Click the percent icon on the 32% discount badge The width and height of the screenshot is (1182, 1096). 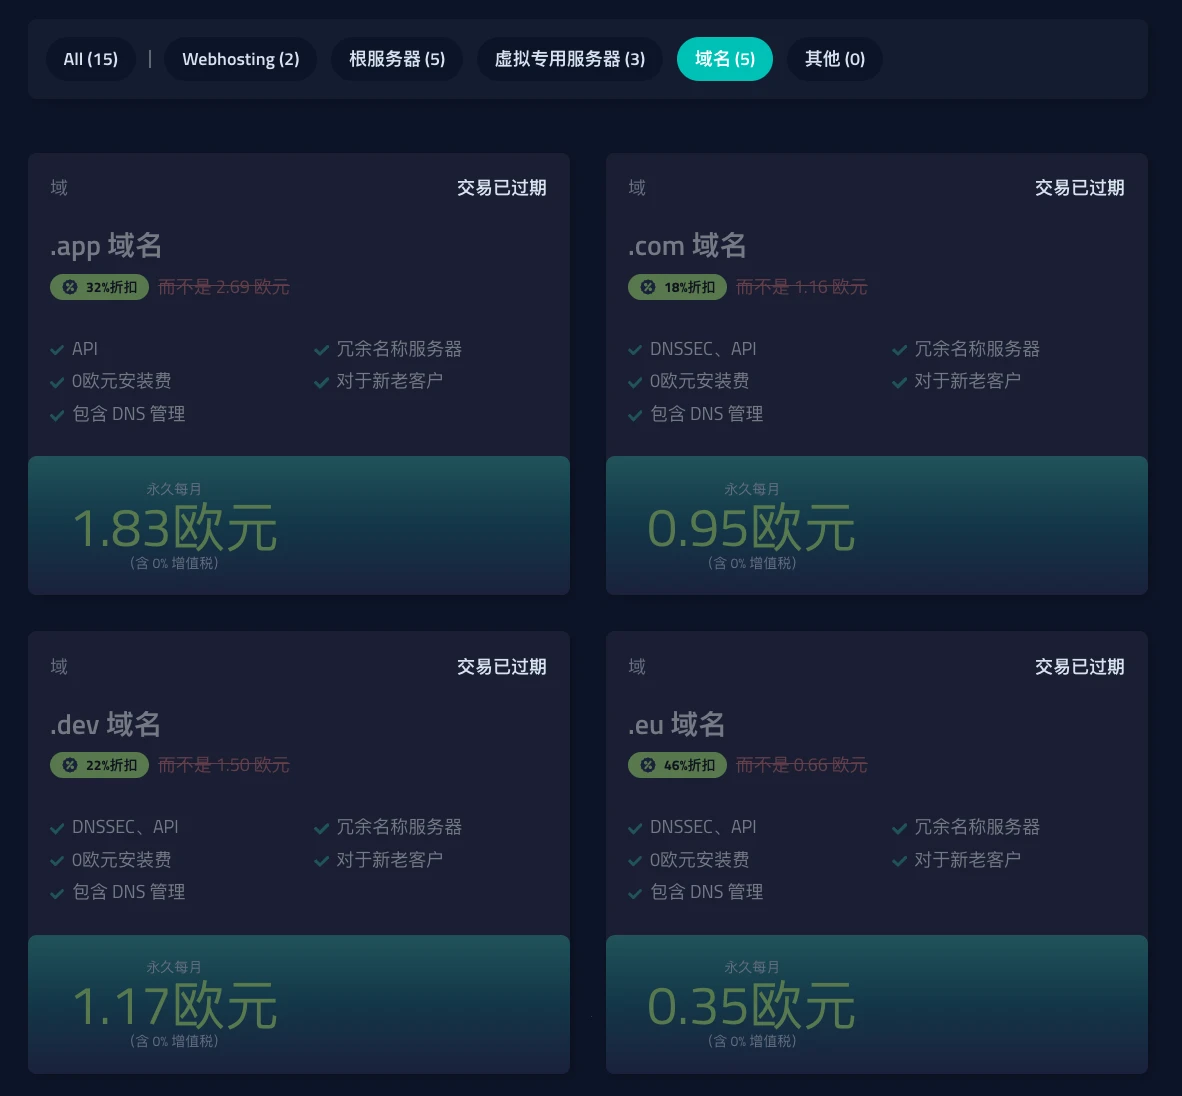68,287
